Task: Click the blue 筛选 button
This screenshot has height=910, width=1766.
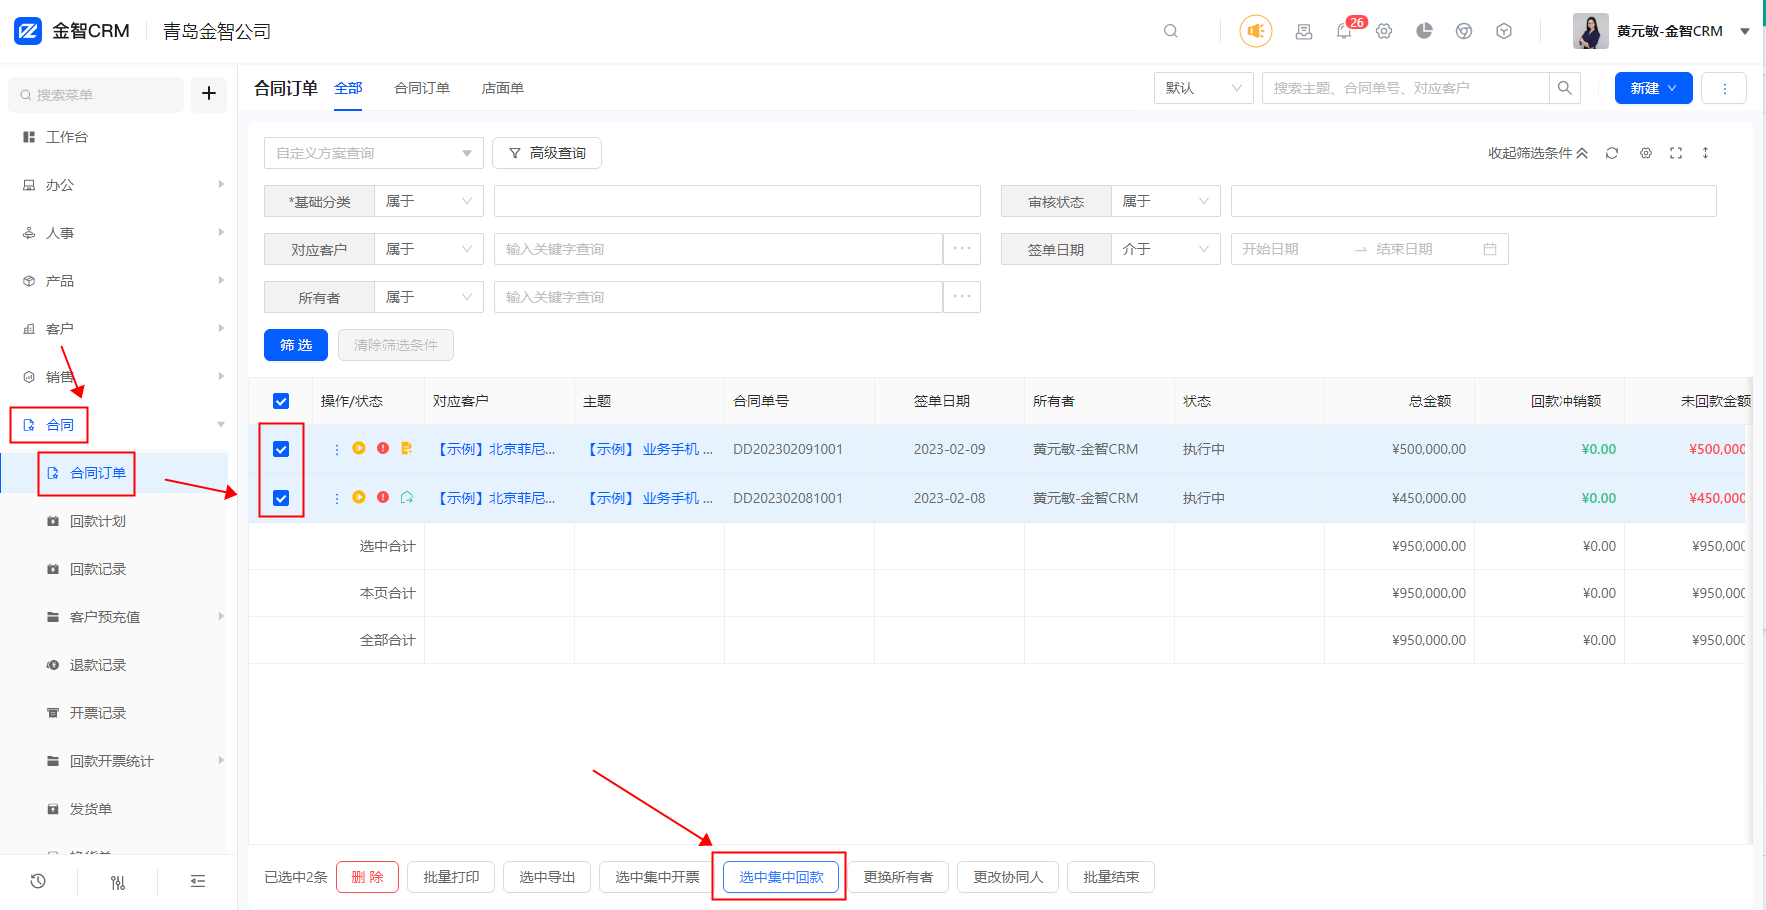Action: point(296,345)
